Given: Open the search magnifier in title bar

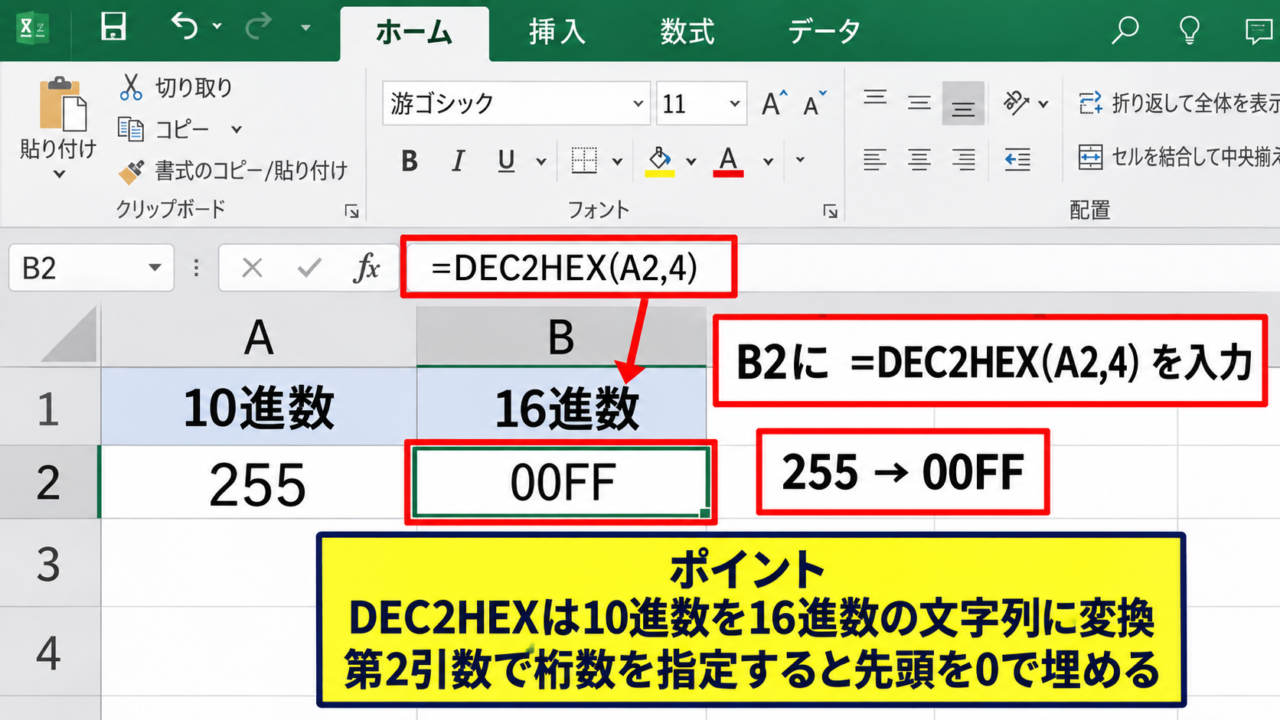Looking at the screenshot, I should pyautogui.click(x=1125, y=31).
